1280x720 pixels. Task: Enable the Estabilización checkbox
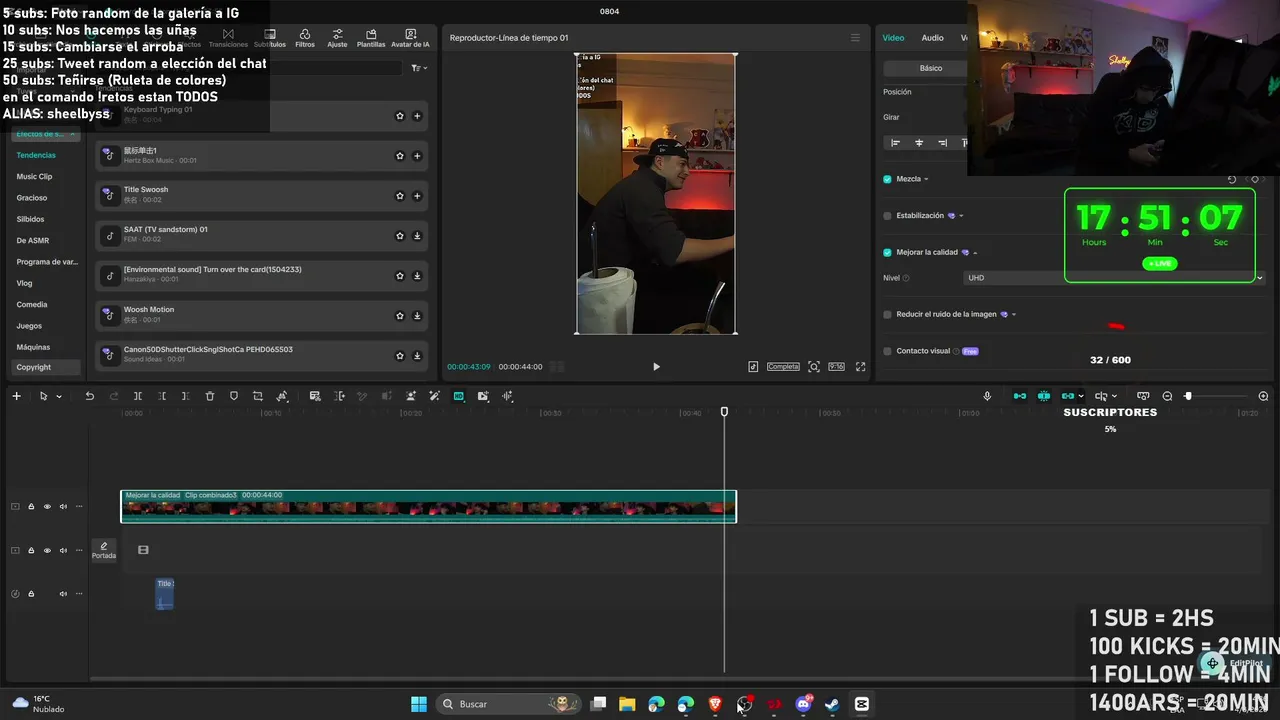[x=887, y=215]
